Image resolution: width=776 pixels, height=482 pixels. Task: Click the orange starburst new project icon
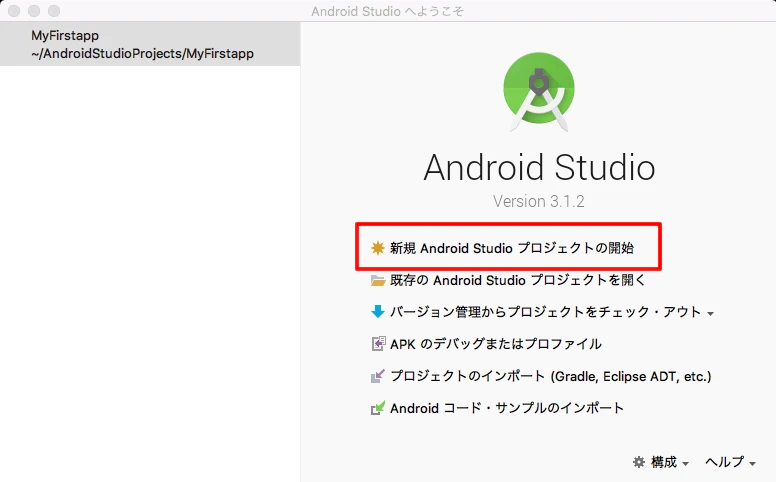click(378, 248)
